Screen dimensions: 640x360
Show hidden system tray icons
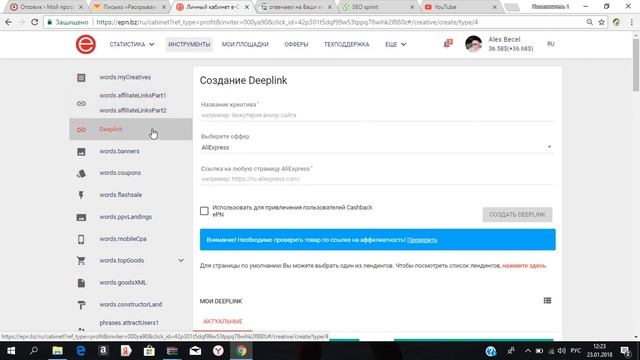[528, 351]
